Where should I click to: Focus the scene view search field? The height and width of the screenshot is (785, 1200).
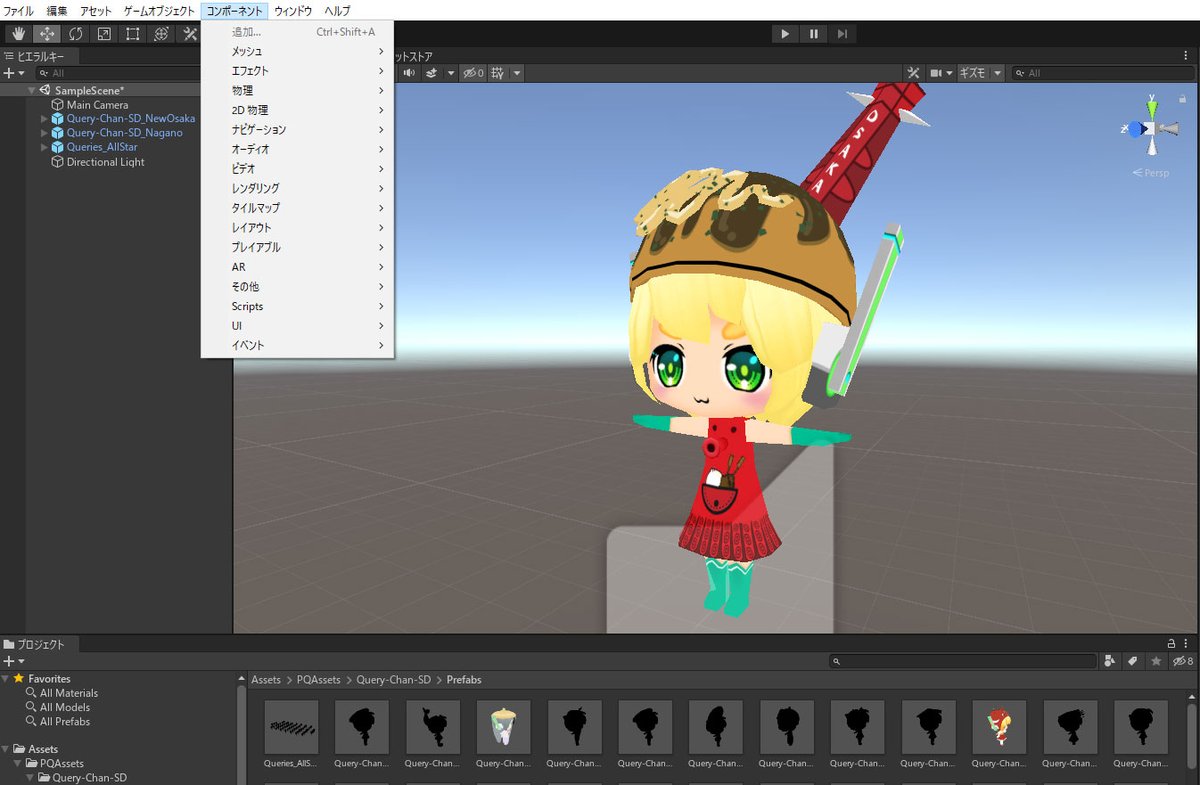point(1104,73)
